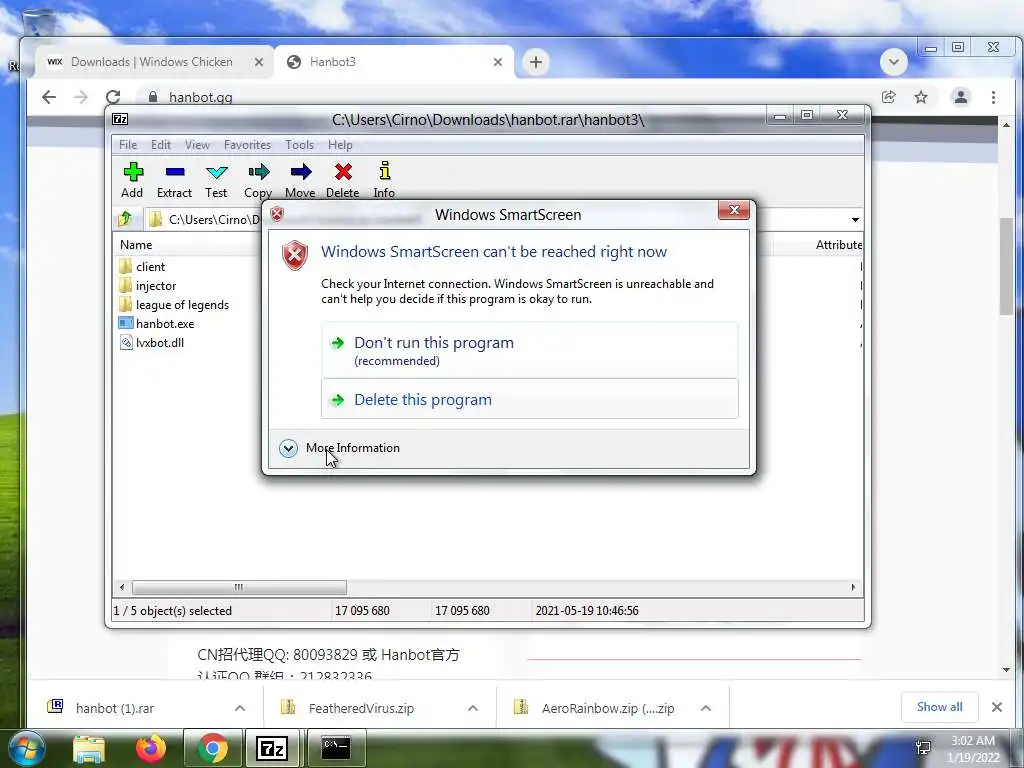
Task: Select the league of legends folder
Action: 174,304
